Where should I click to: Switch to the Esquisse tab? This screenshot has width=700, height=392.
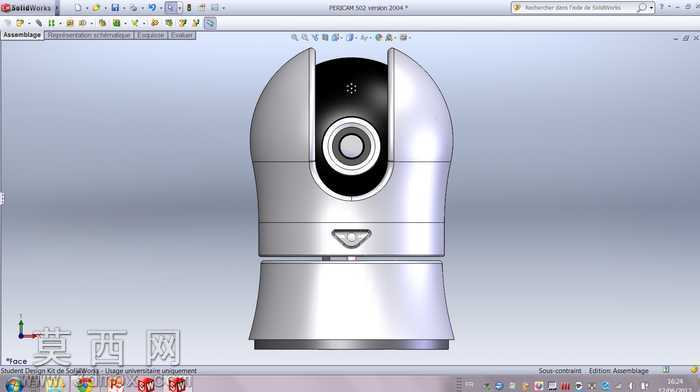151,35
